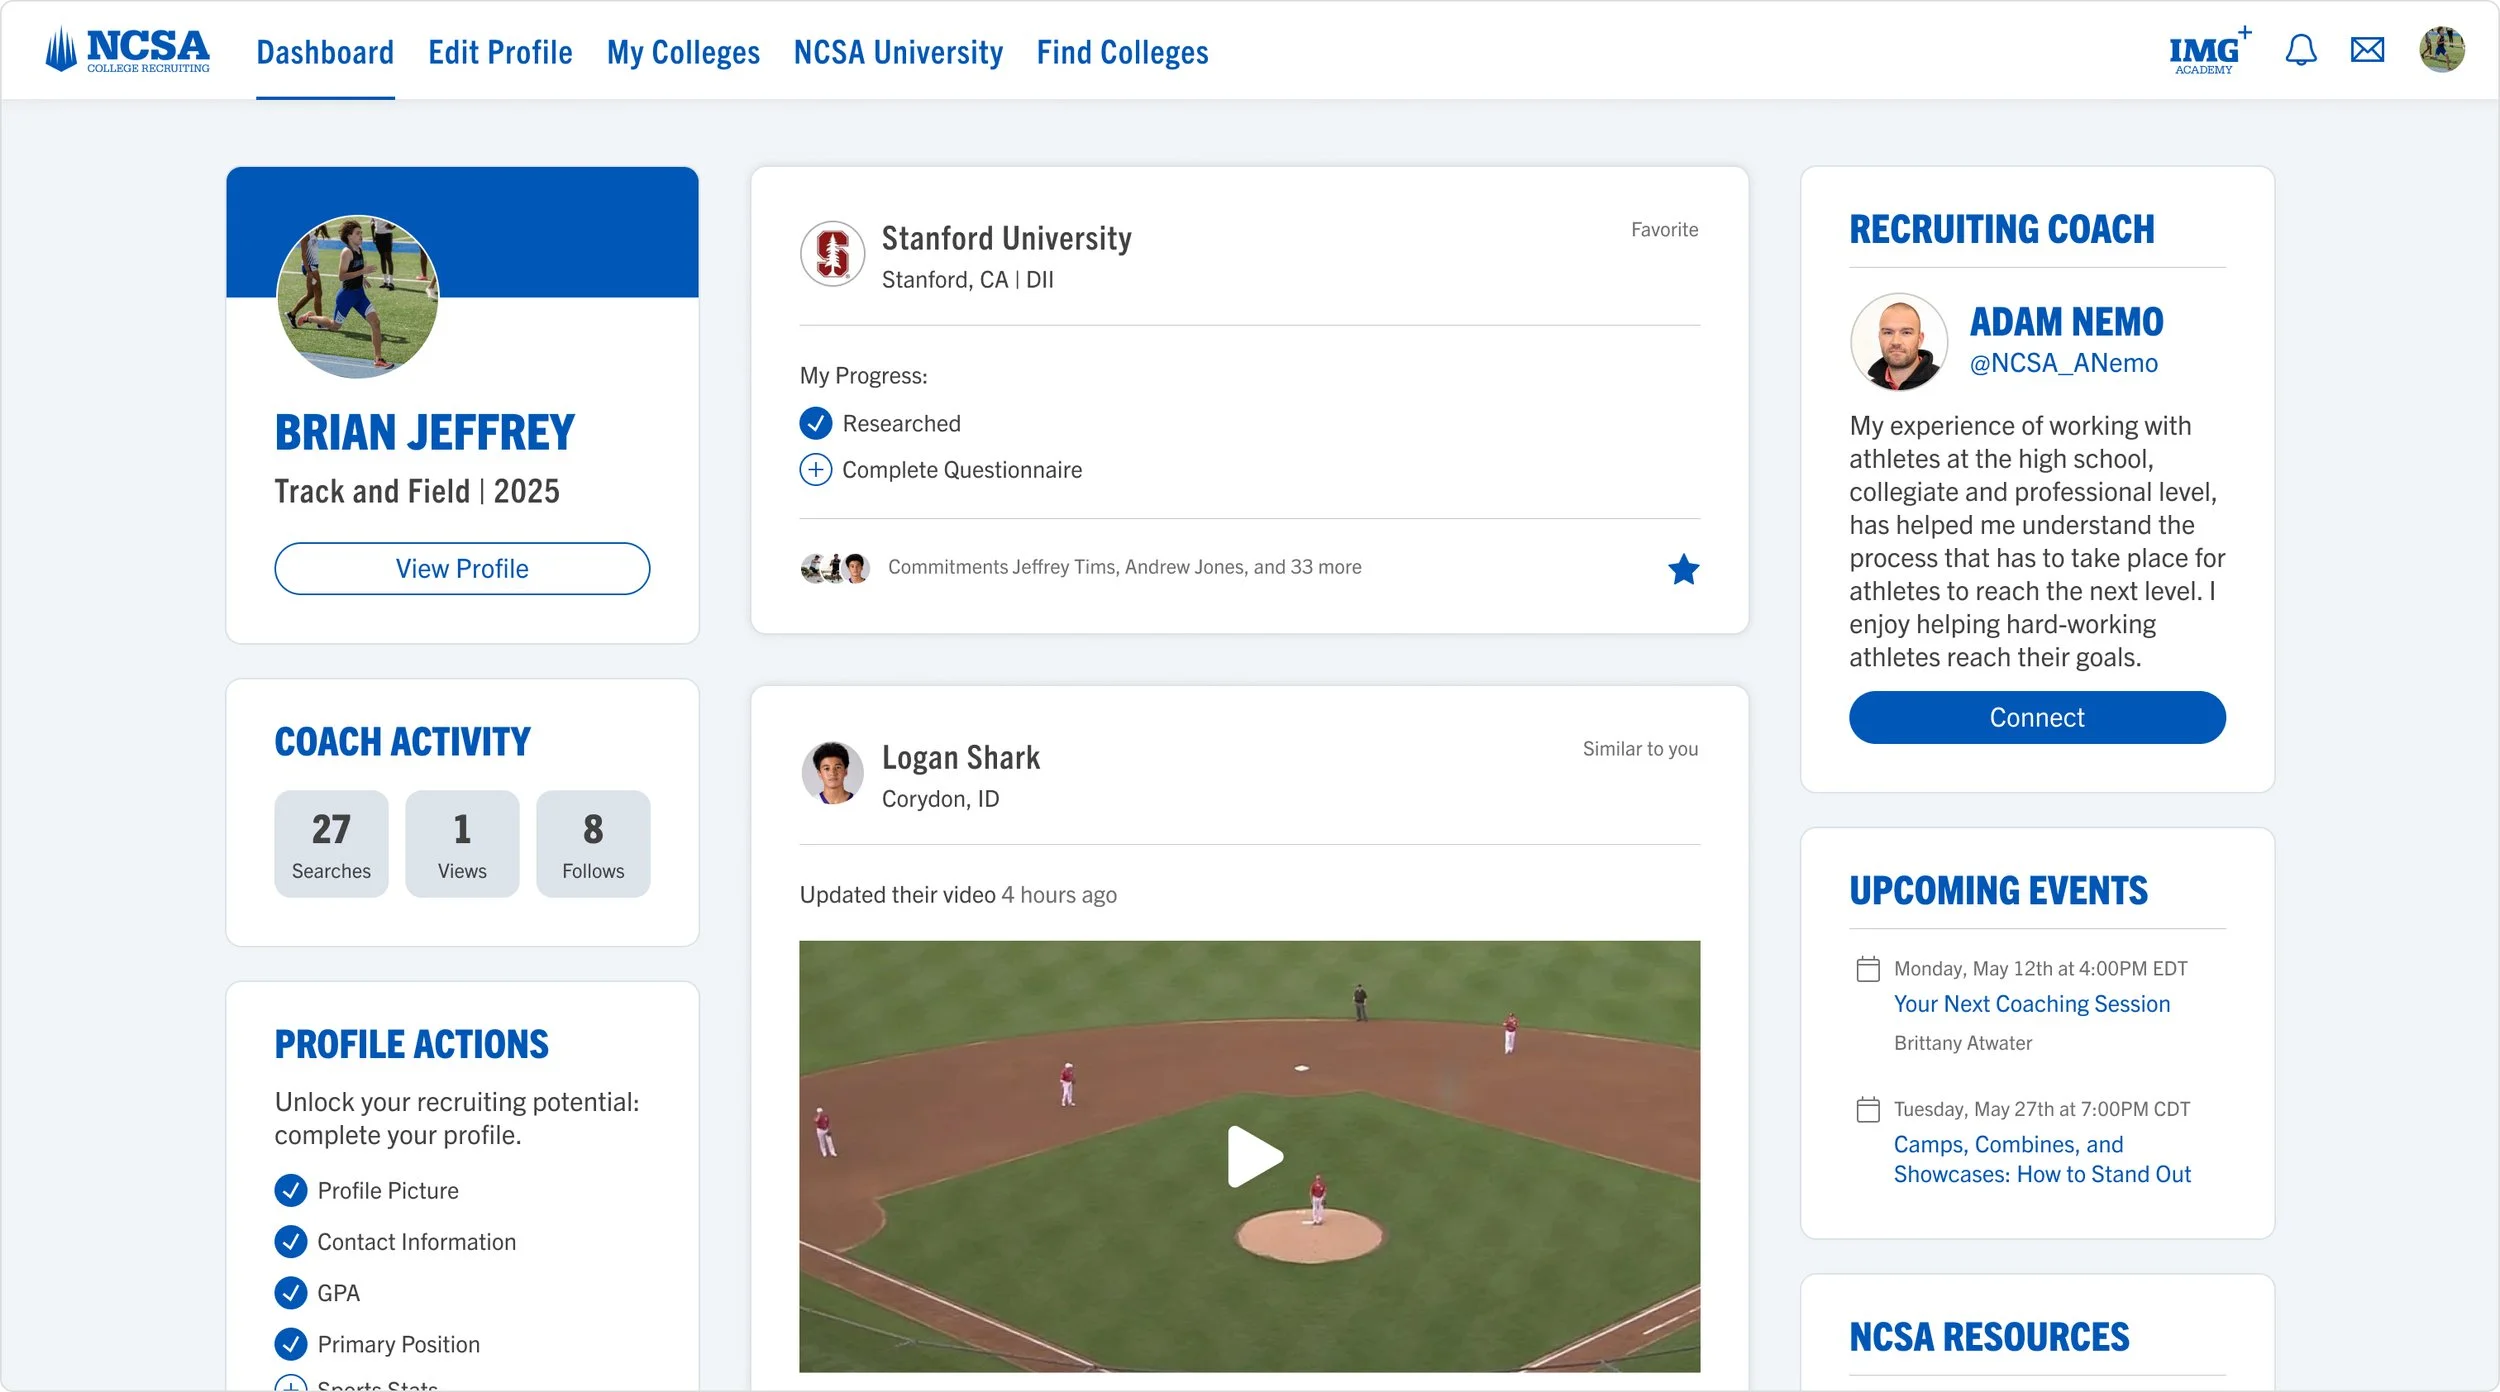Click the Brian Jeffrey name heading
The image size is (2500, 1392).
425,433
